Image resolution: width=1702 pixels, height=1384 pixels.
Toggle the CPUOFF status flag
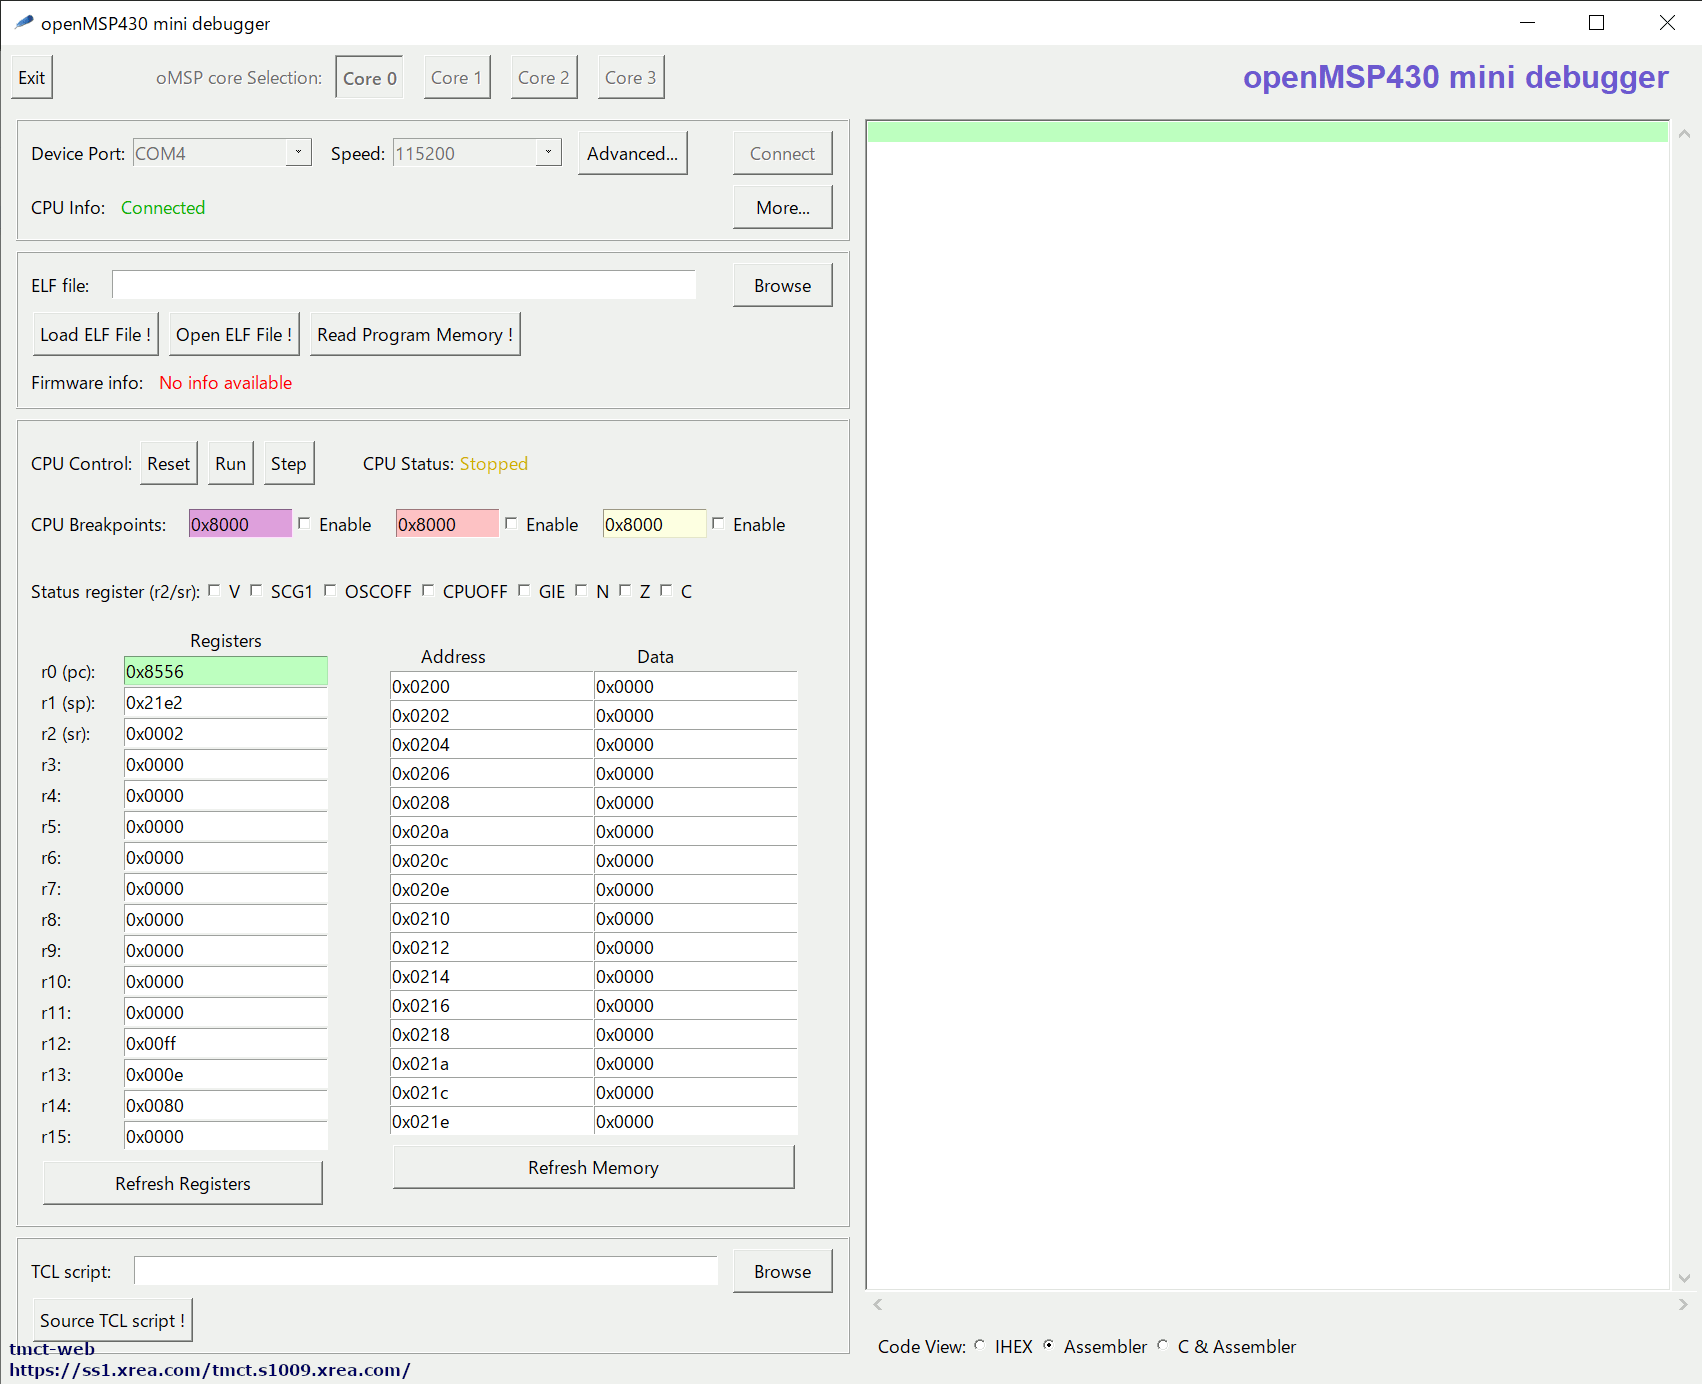pos(428,590)
